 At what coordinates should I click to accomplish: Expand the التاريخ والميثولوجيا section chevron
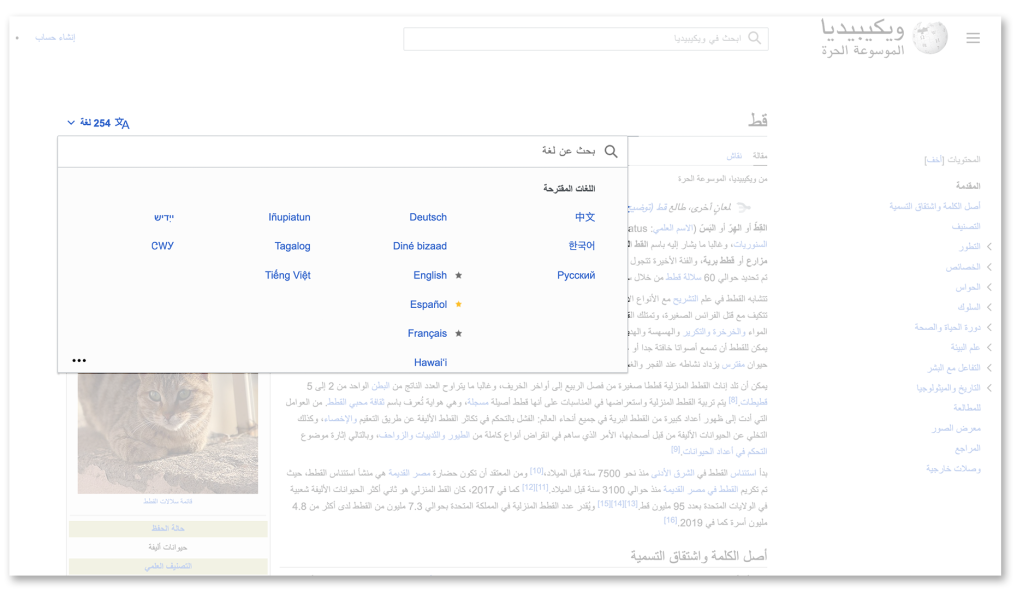[x=989, y=388]
